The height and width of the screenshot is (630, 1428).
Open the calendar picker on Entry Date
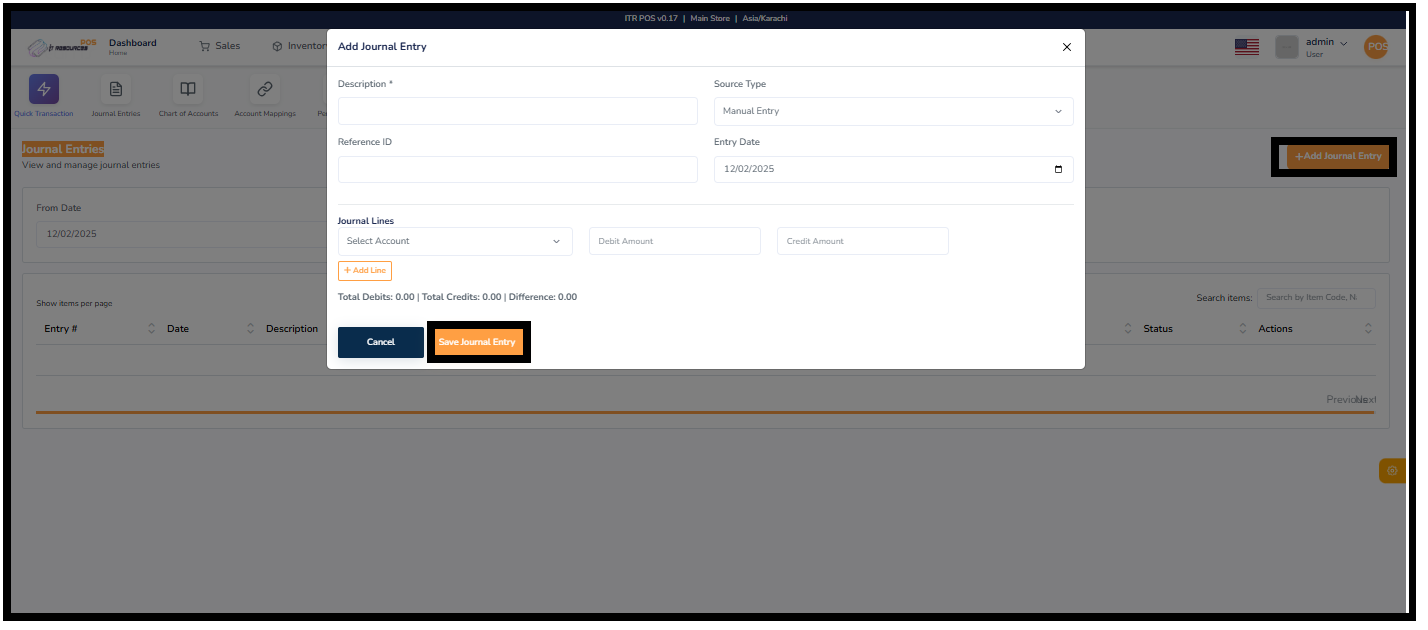(1058, 169)
